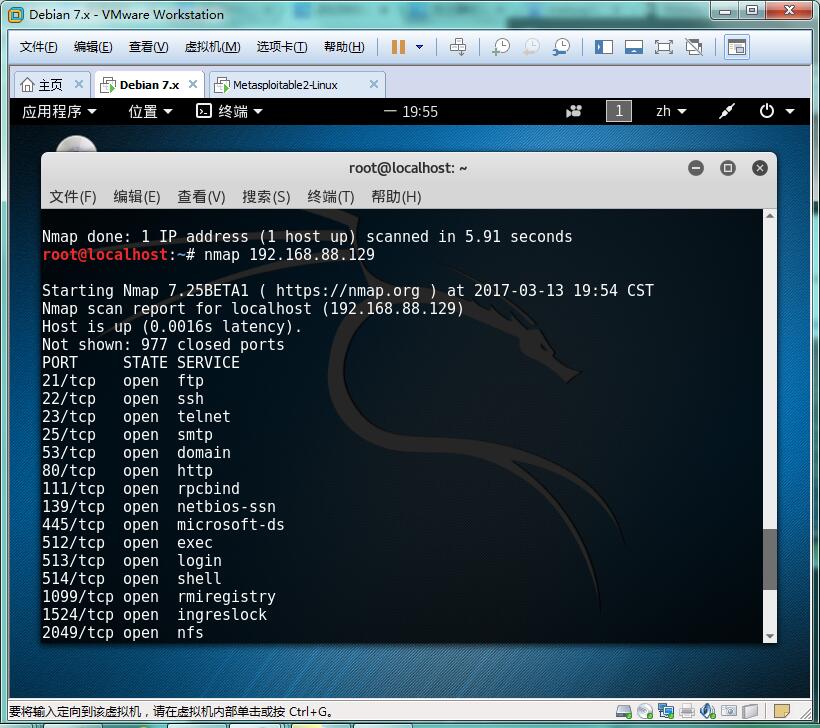The width and height of the screenshot is (820, 728).
Task: Toggle the thumbnail bar view icon
Action: pyautogui.click(x=633, y=47)
